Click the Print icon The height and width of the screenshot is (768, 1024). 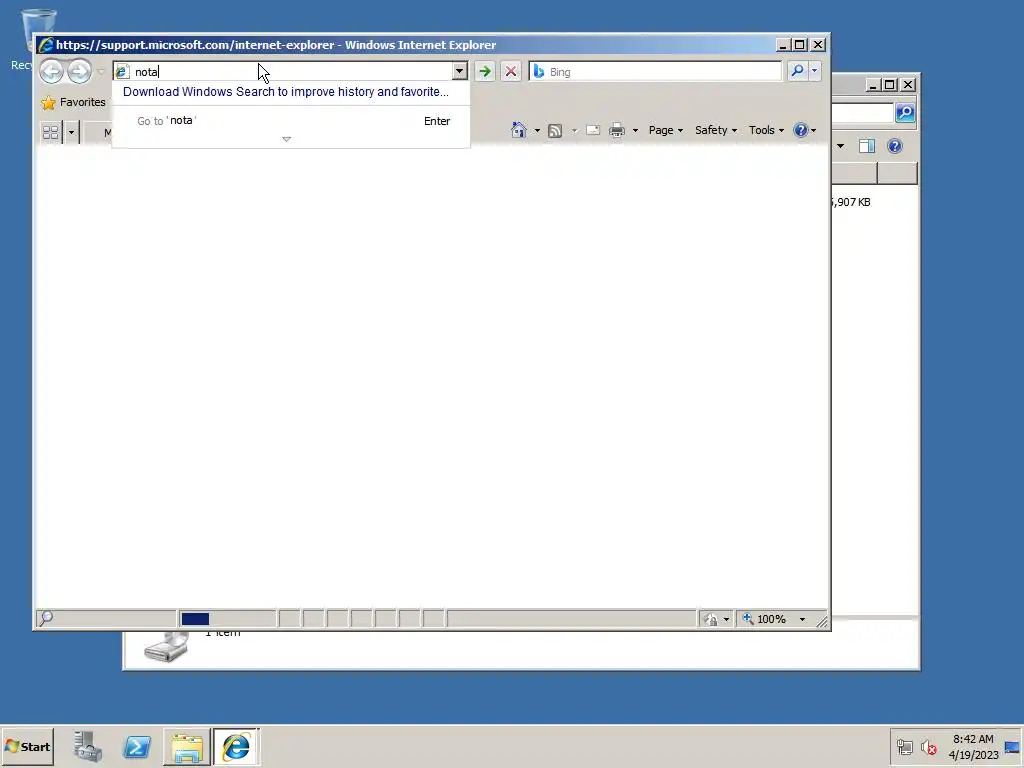616,131
